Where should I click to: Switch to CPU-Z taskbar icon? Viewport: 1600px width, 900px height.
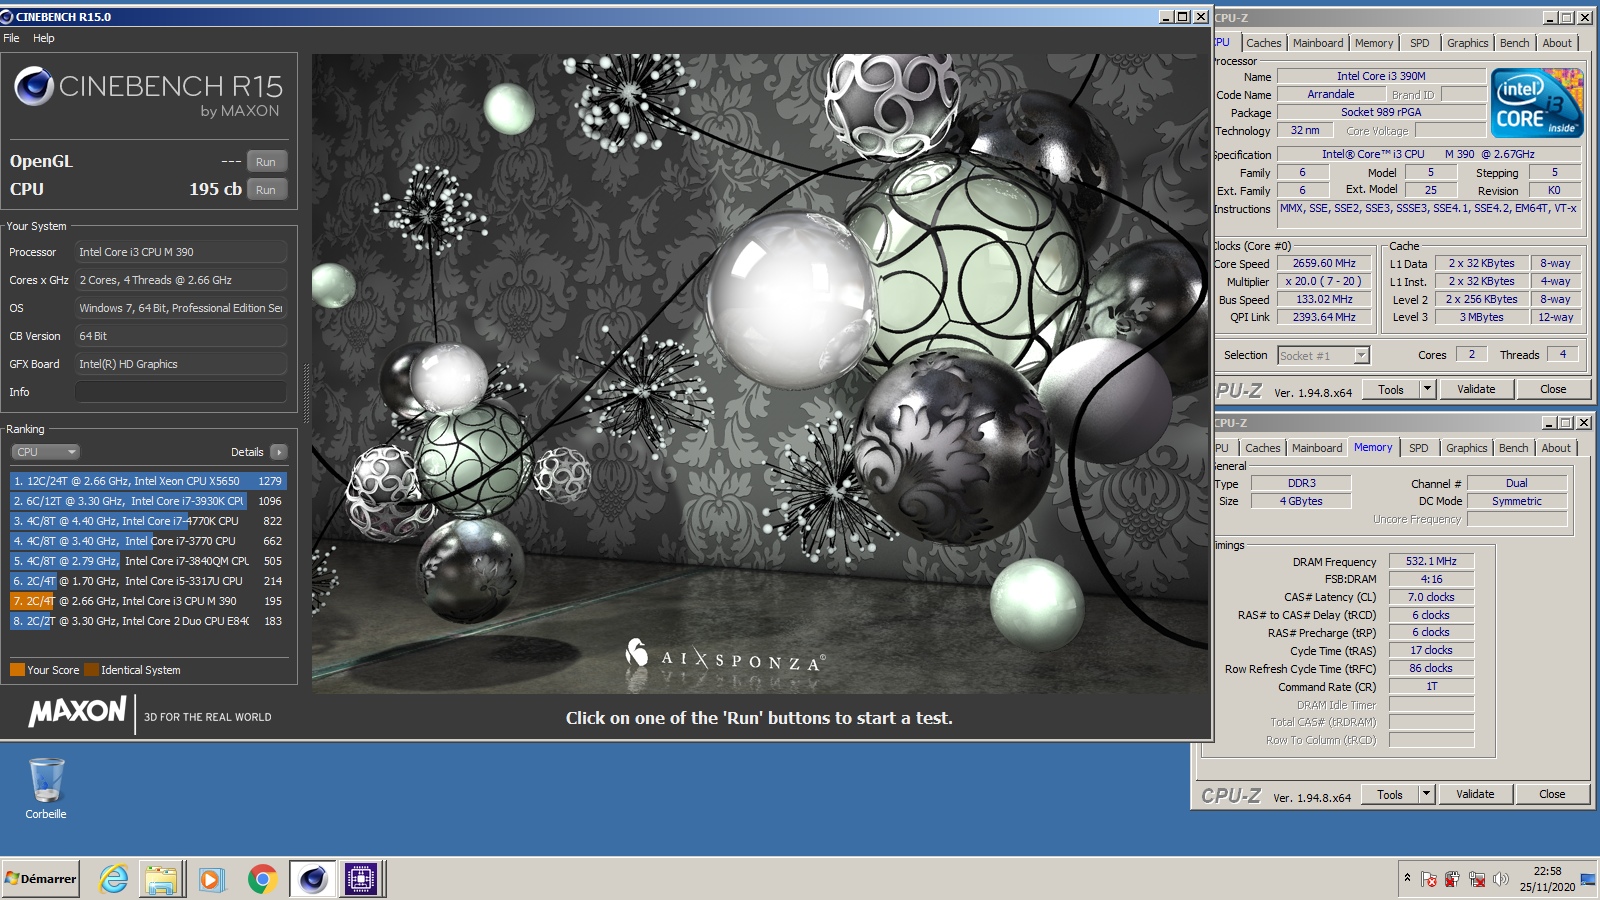pyautogui.click(x=361, y=879)
